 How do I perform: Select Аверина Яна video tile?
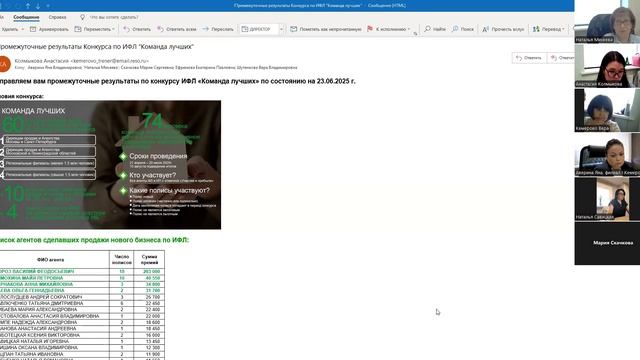(607, 155)
